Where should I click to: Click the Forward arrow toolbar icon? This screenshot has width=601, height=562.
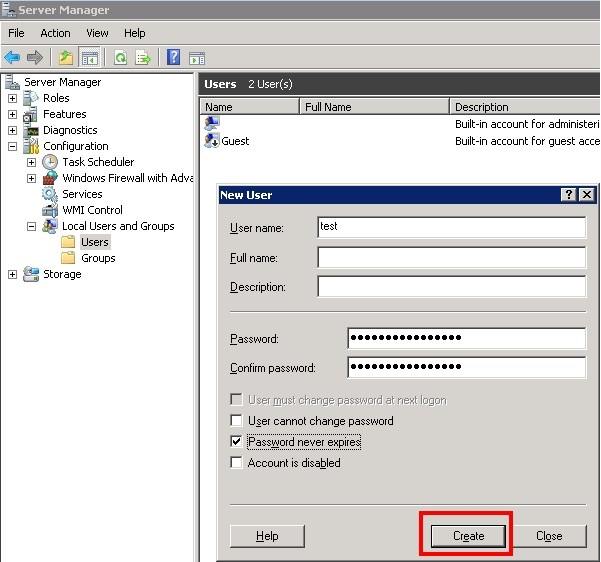tap(35, 58)
